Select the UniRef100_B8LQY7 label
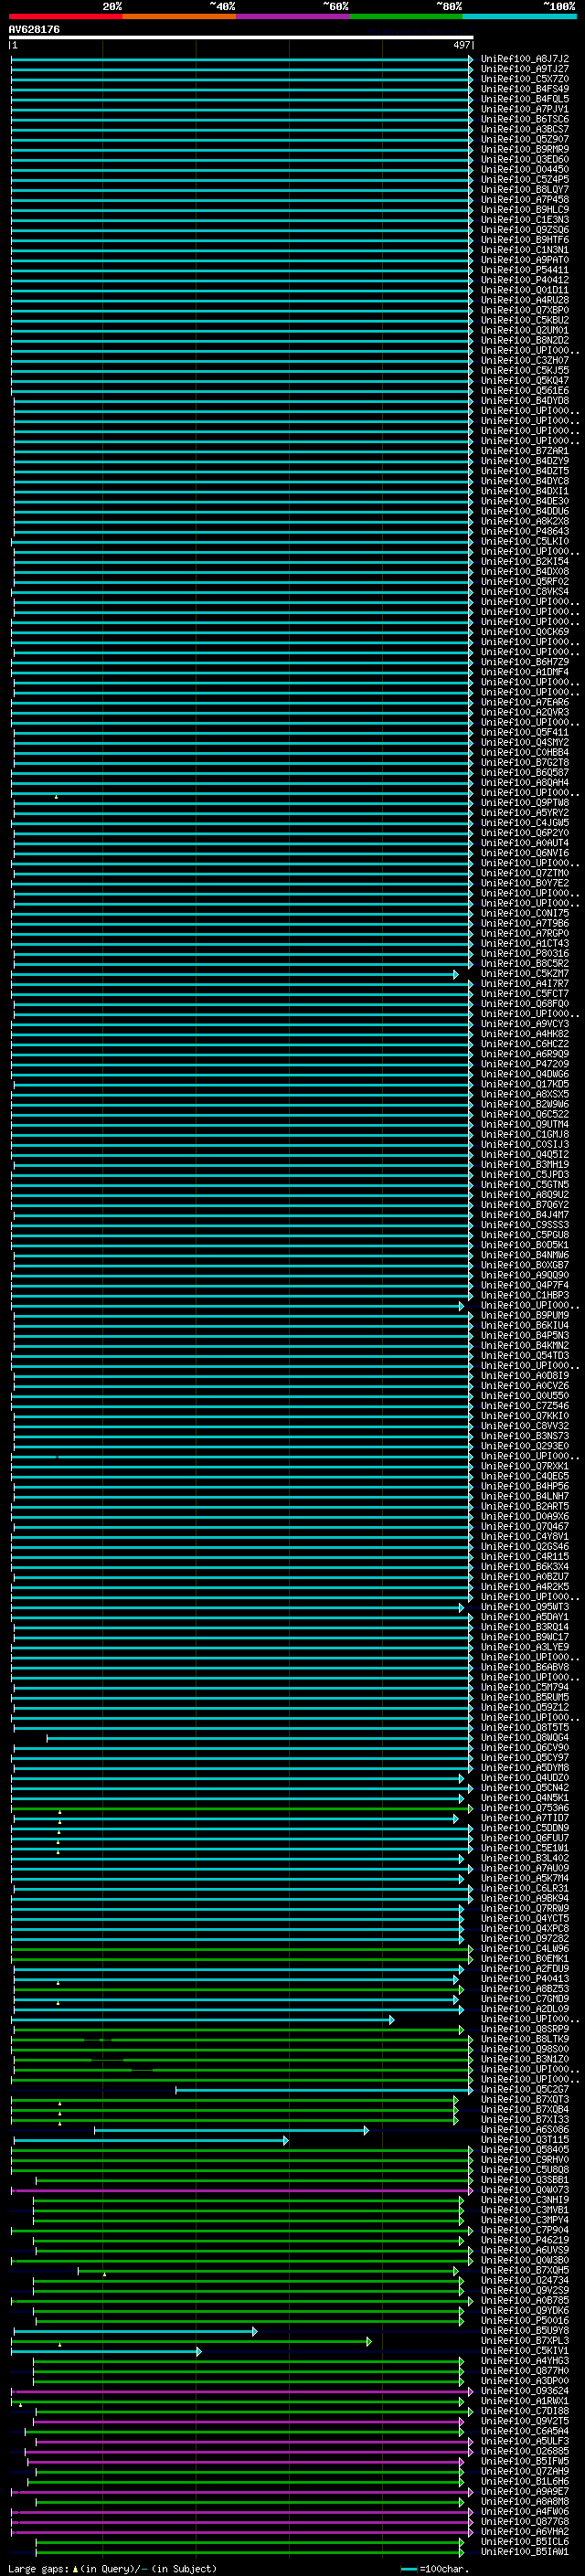The image size is (585, 2576). 524,189
